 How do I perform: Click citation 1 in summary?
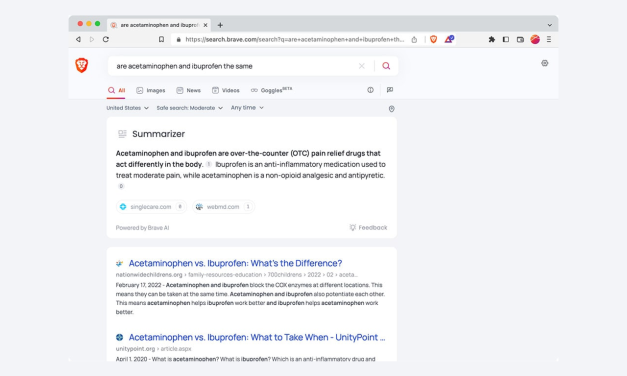click(209, 164)
